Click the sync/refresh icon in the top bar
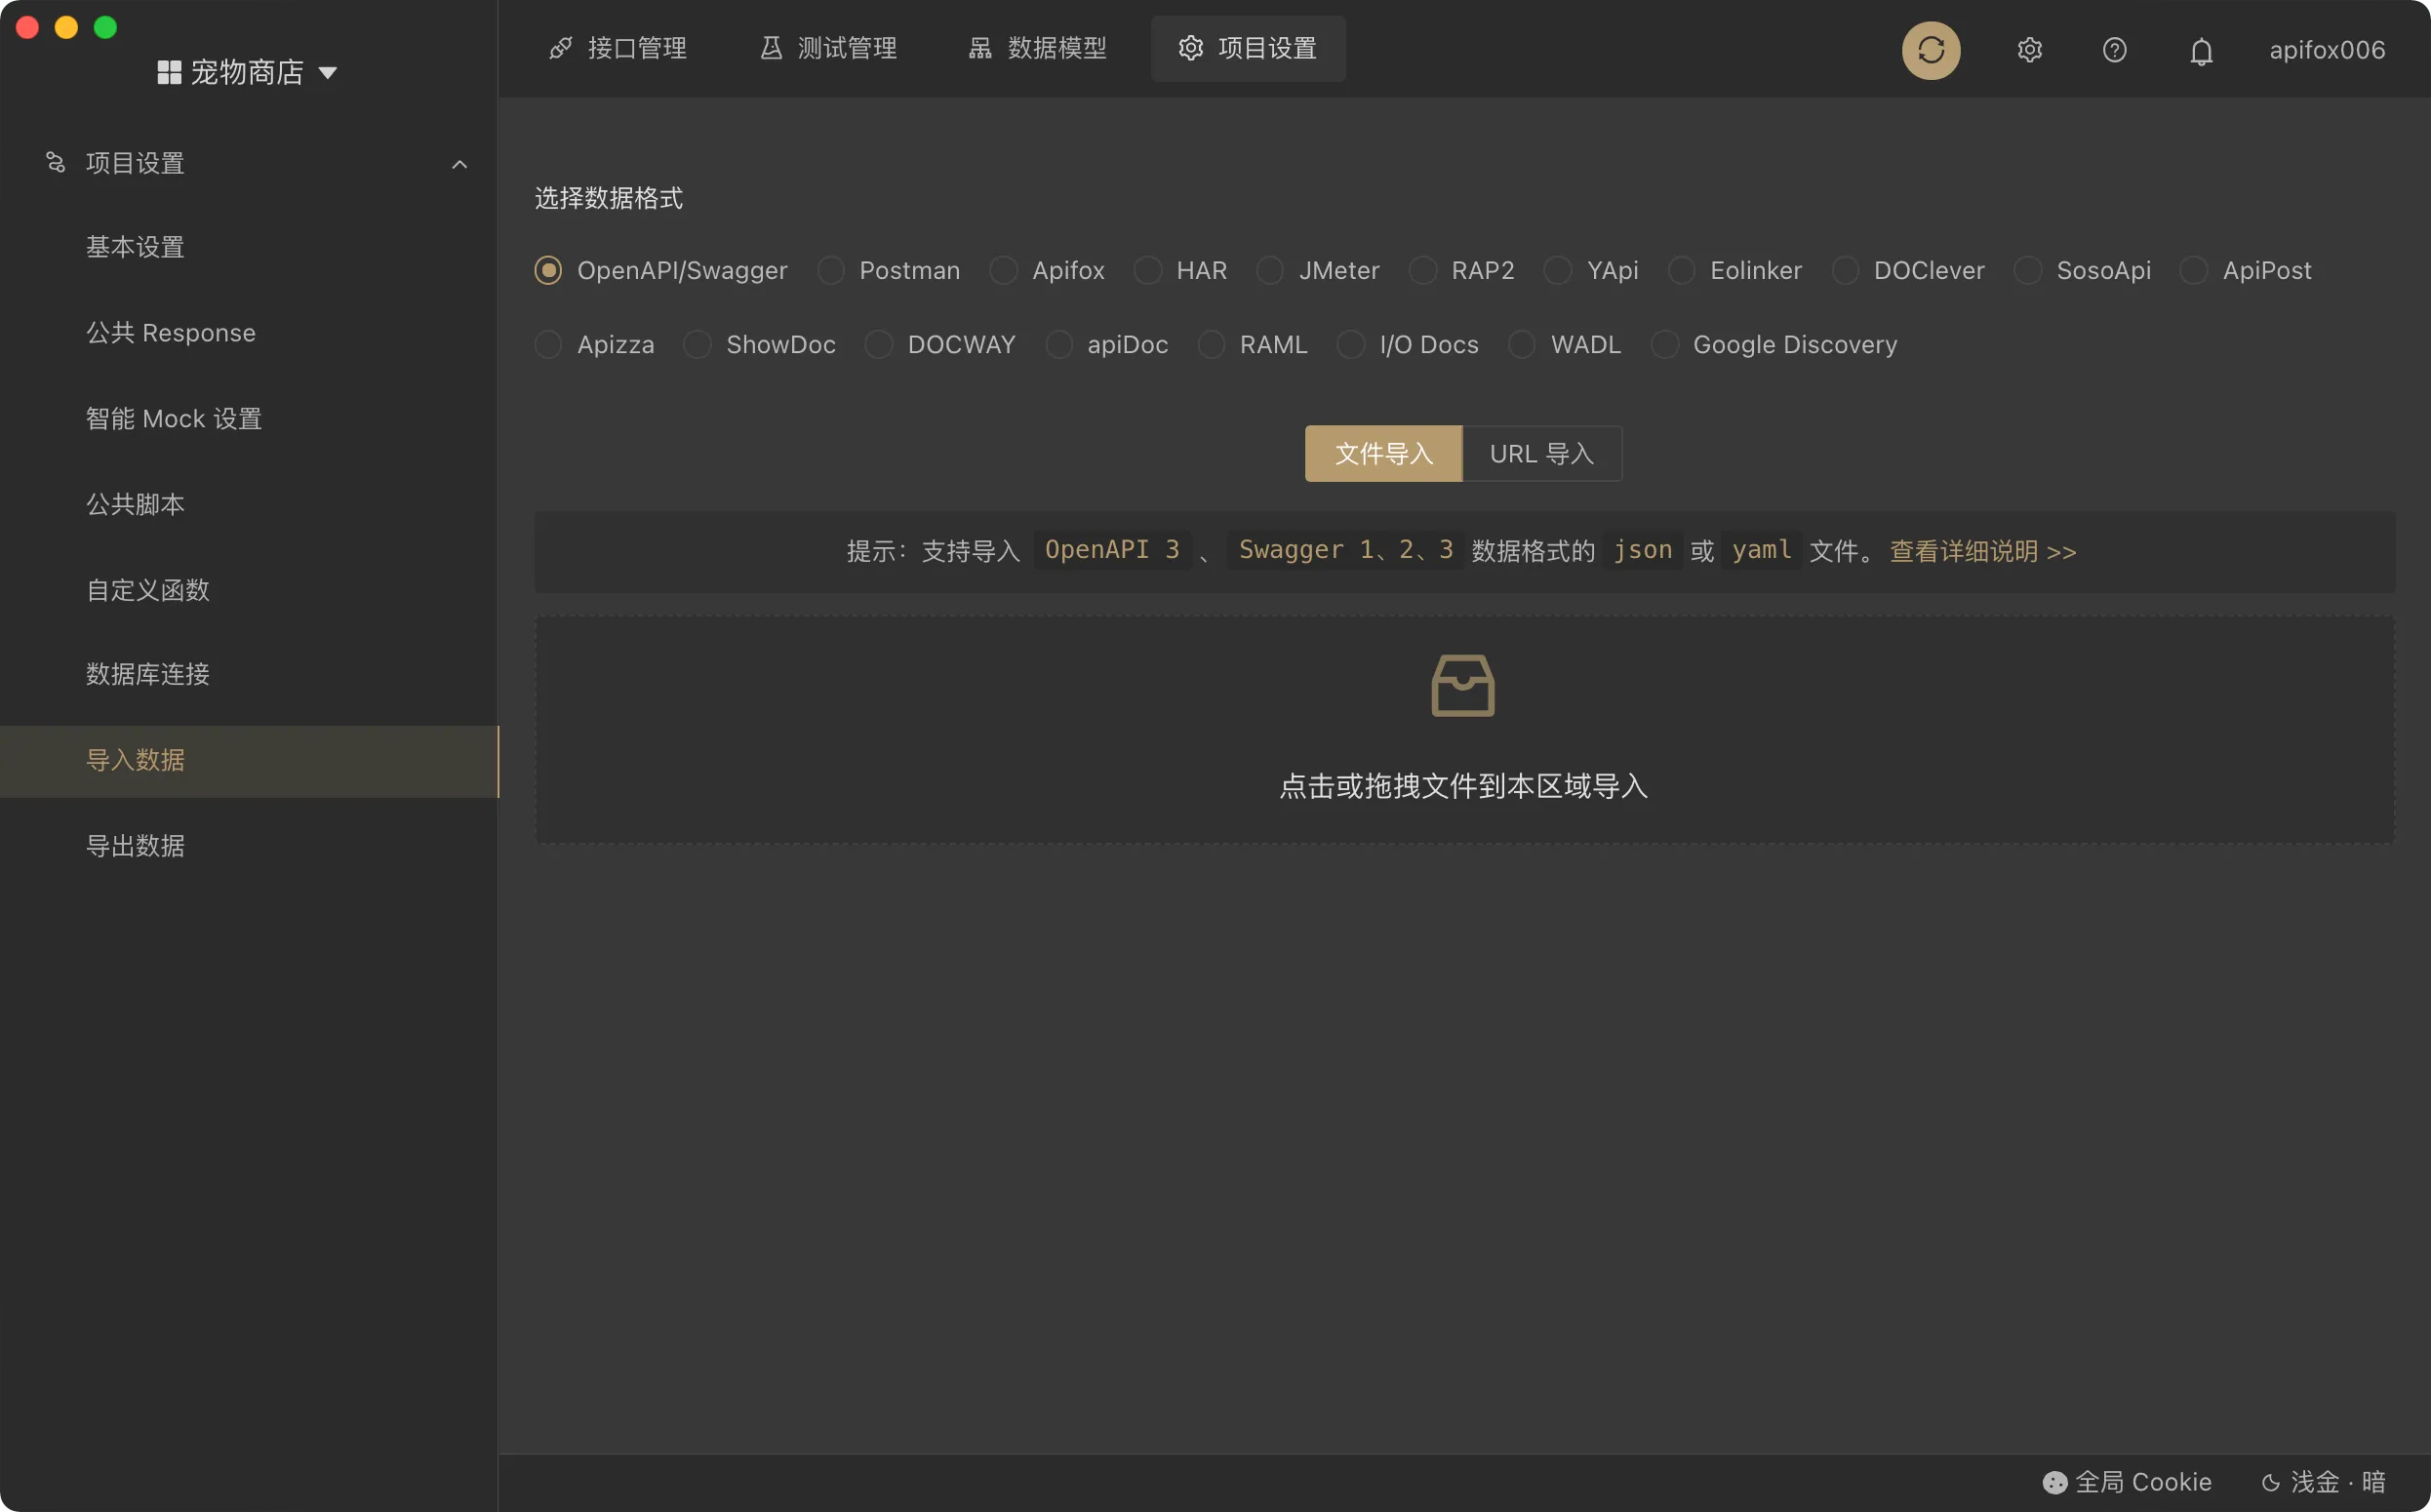 pyautogui.click(x=1930, y=49)
